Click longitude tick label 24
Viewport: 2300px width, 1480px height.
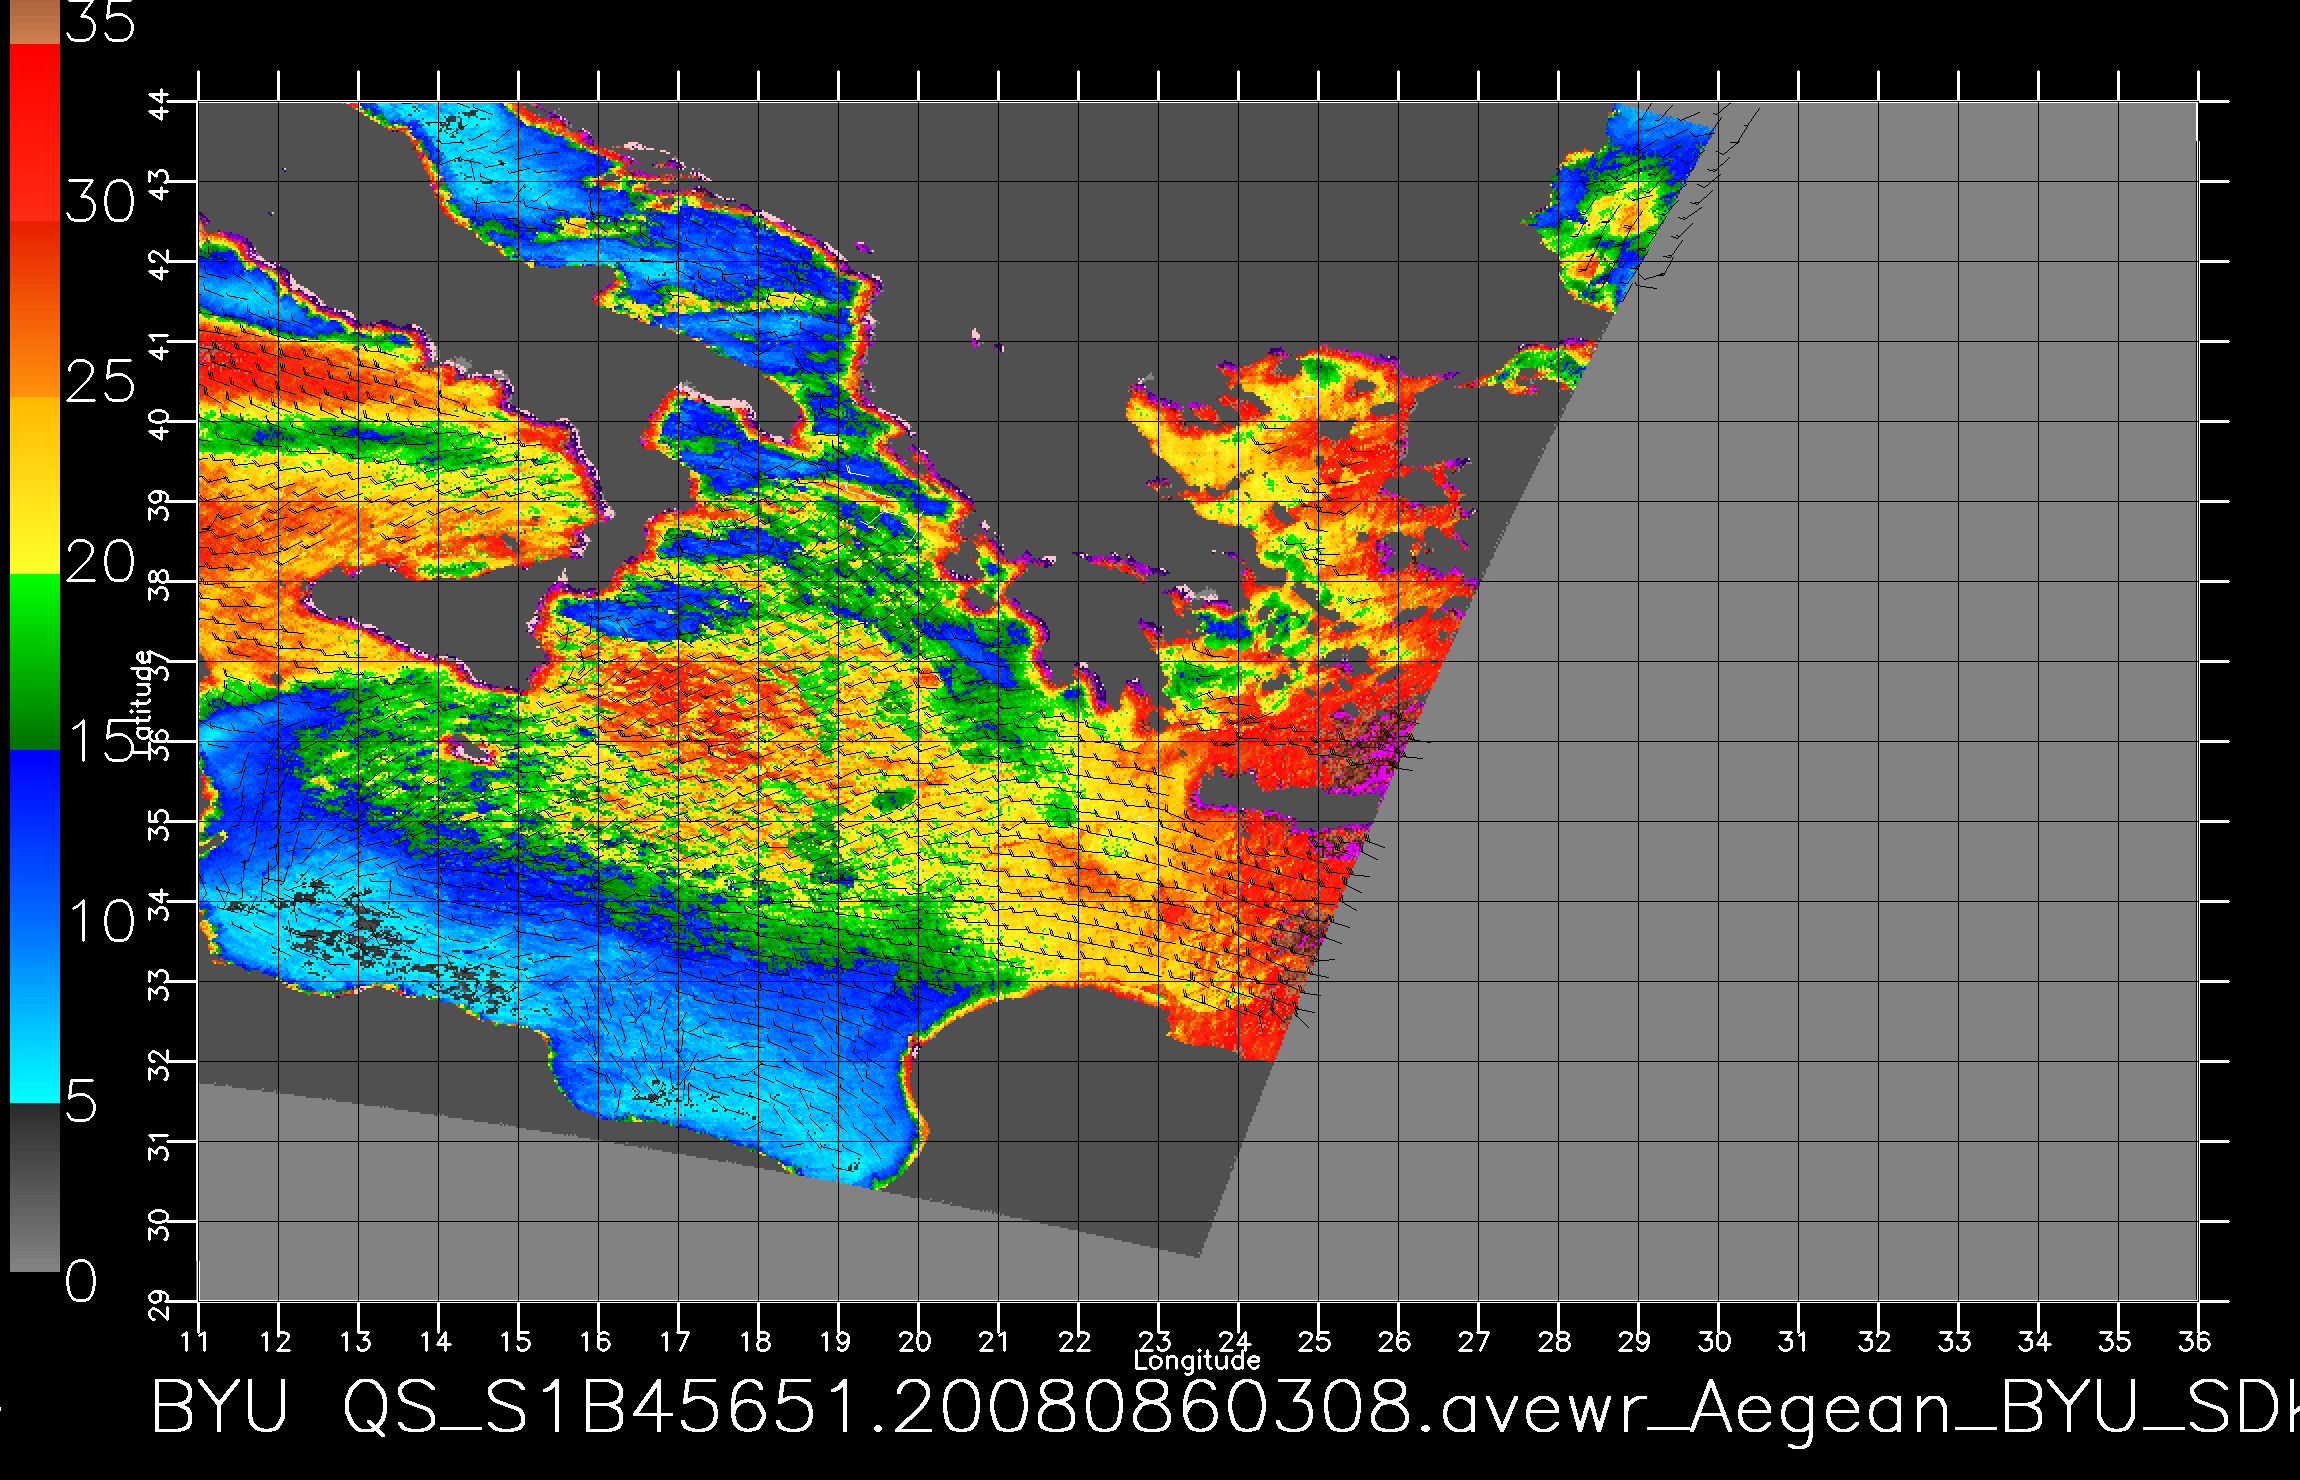tap(1235, 1341)
